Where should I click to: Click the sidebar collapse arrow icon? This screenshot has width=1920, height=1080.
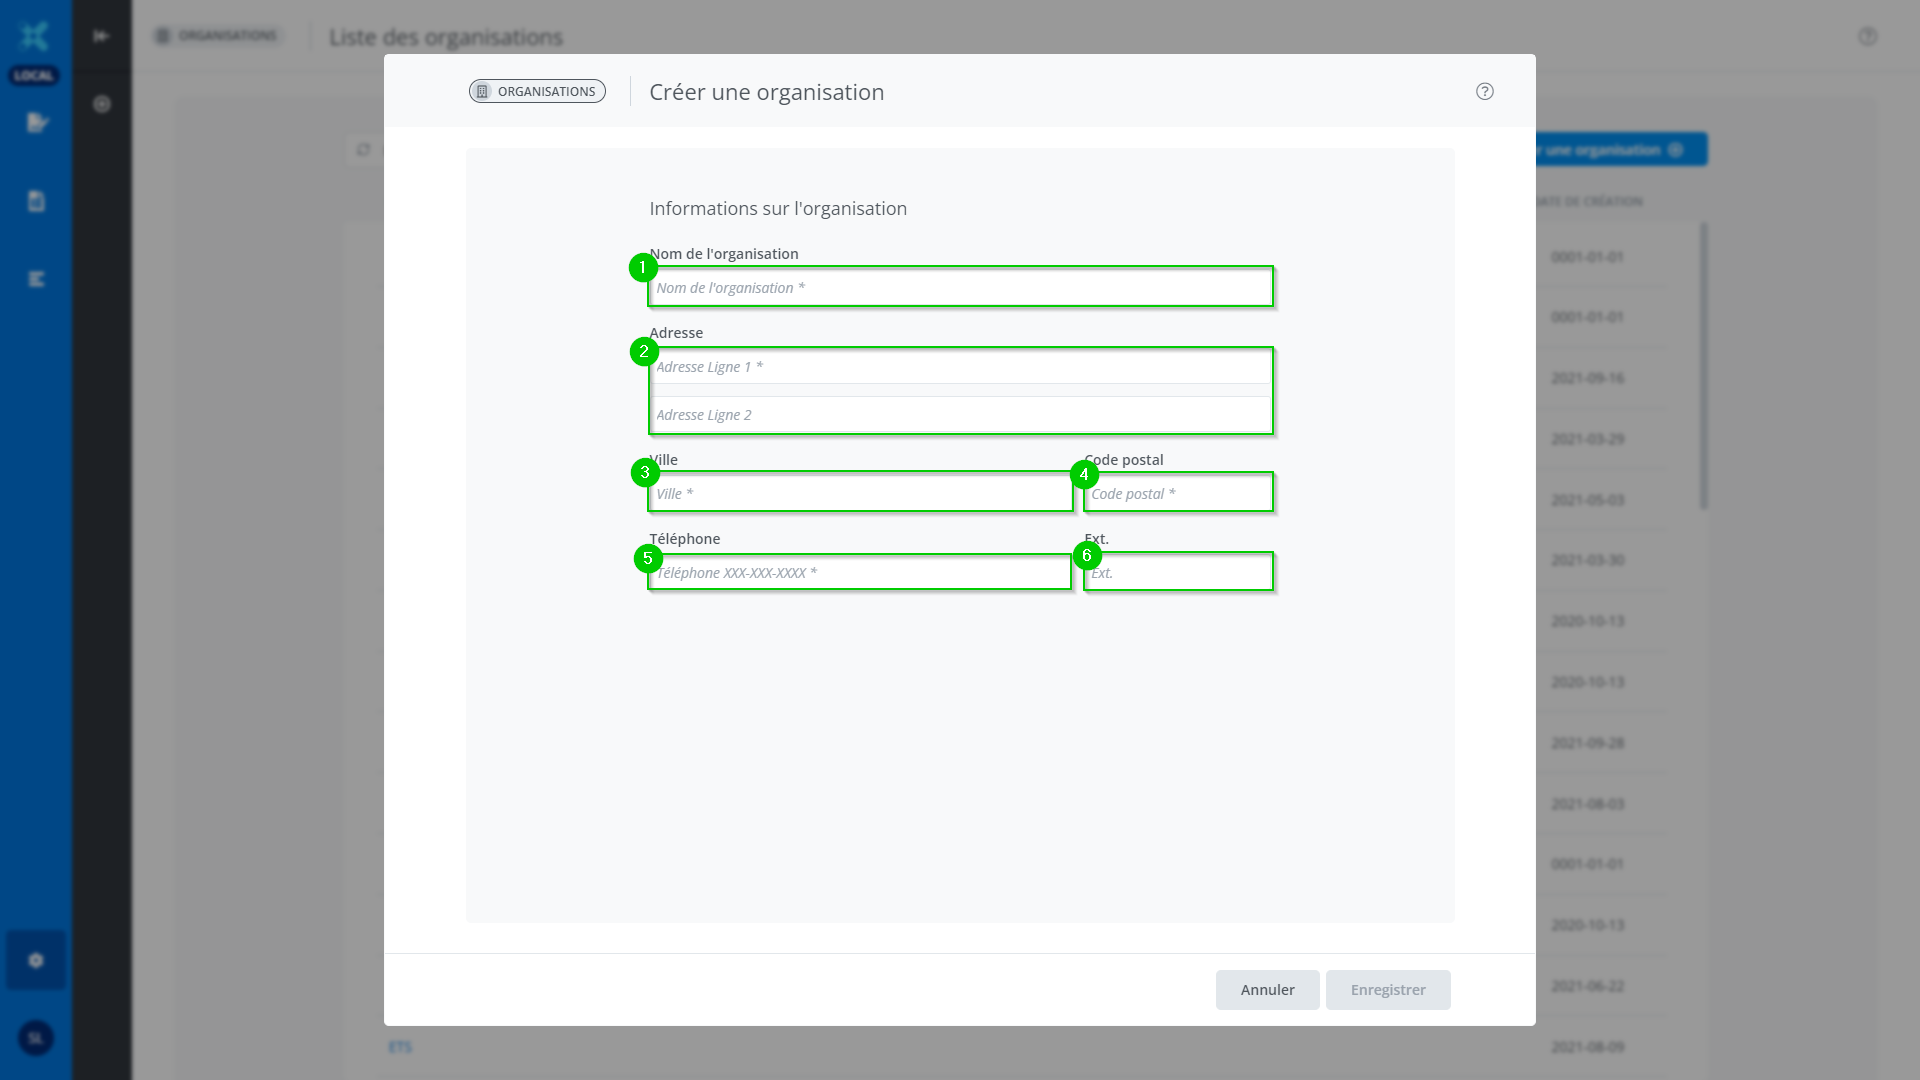tap(101, 36)
